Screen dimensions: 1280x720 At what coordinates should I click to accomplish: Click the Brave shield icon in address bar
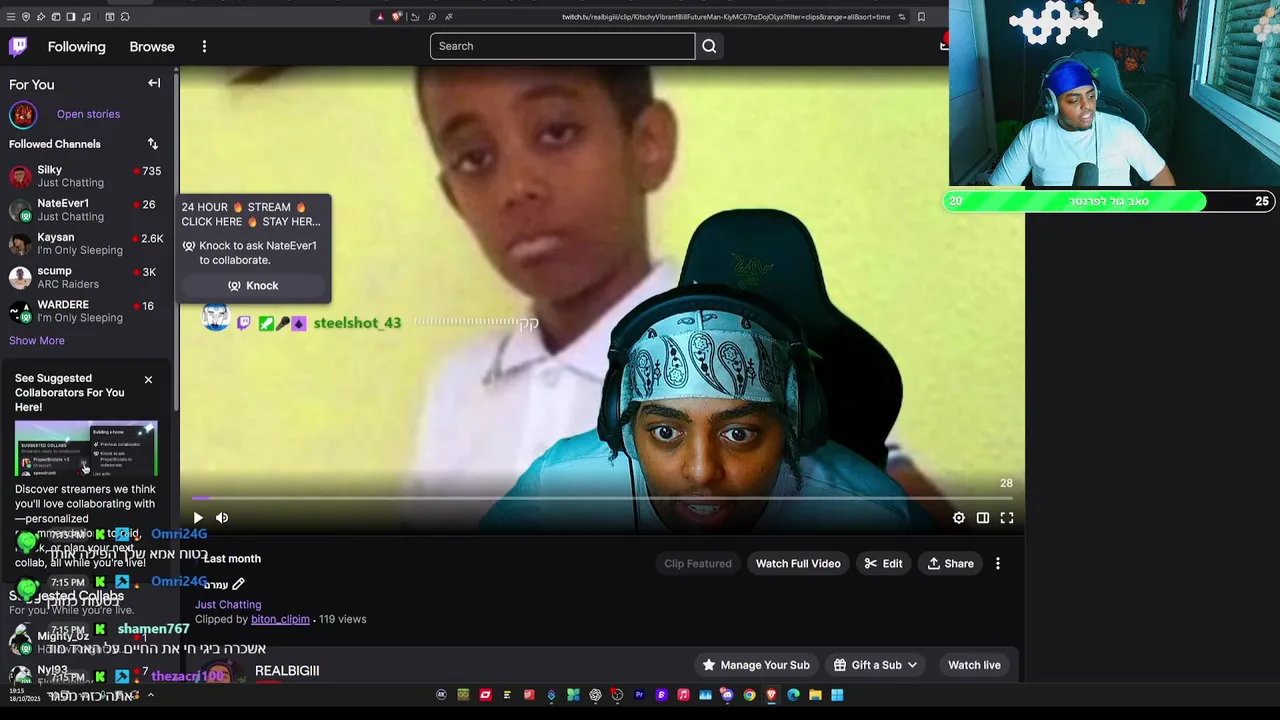(x=396, y=17)
